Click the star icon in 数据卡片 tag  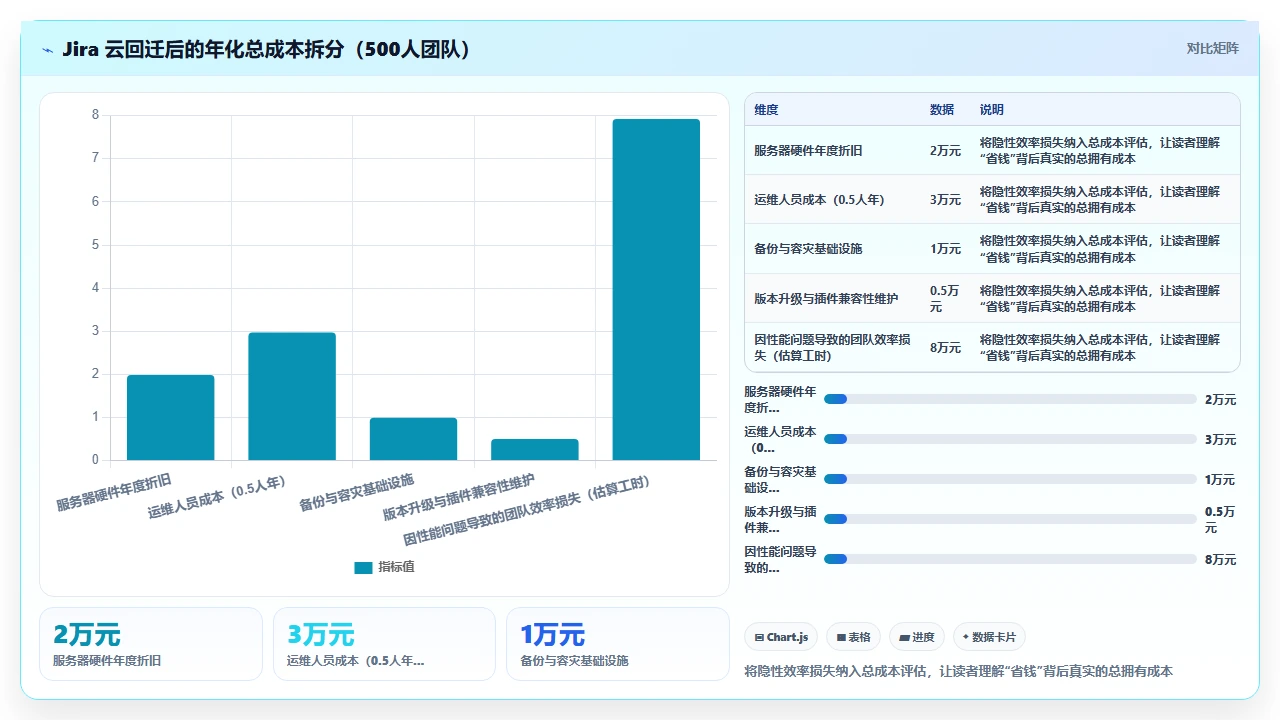coord(966,637)
